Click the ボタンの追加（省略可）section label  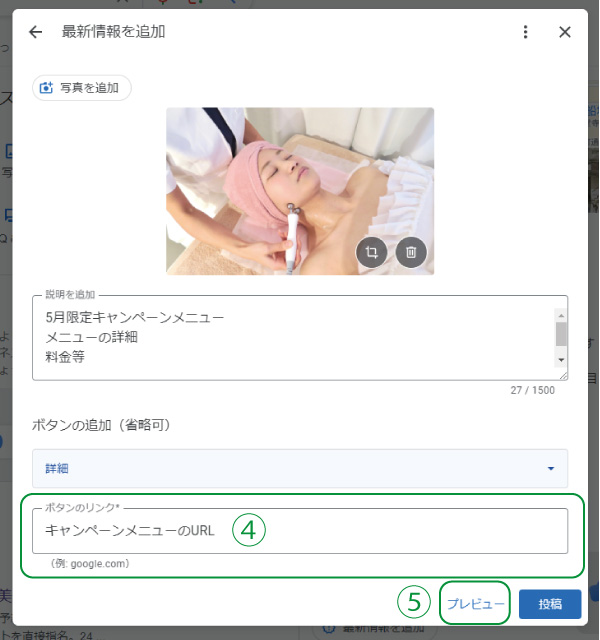tap(102, 425)
